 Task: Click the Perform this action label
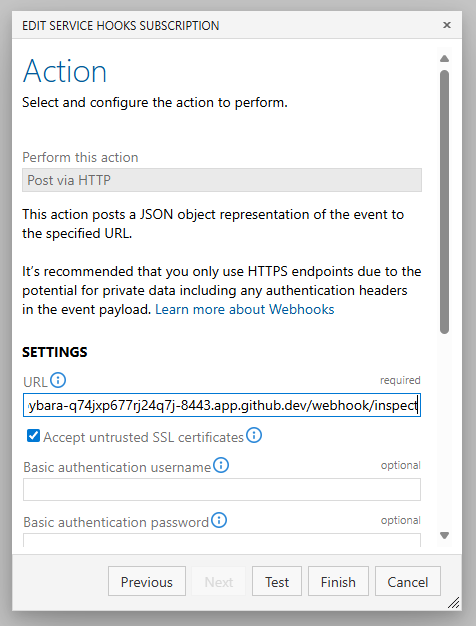80,157
